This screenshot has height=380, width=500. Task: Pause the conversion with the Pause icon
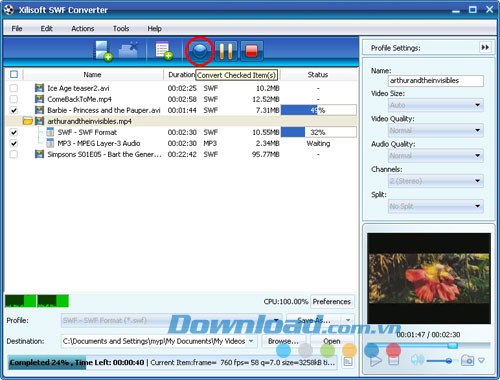click(x=226, y=51)
